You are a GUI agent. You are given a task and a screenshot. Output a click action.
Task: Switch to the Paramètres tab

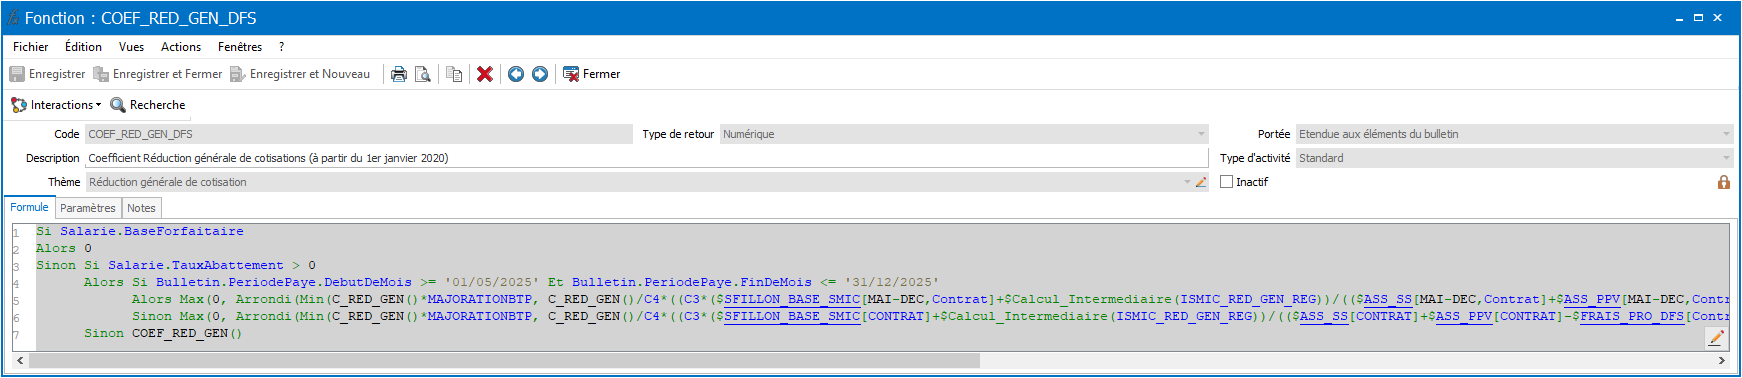coord(88,208)
